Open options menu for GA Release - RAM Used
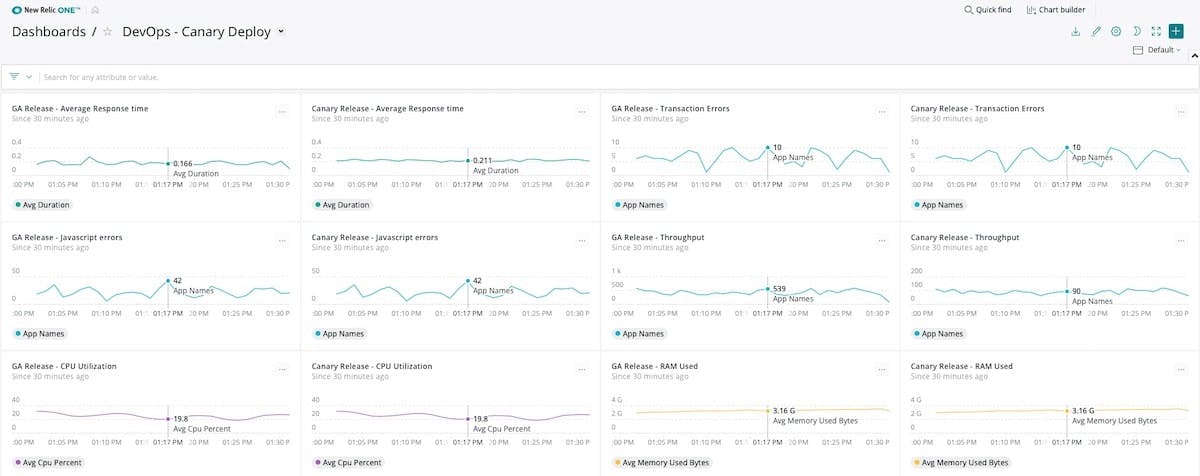The height and width of the screenshot is (476, 1200). point(882,370)
